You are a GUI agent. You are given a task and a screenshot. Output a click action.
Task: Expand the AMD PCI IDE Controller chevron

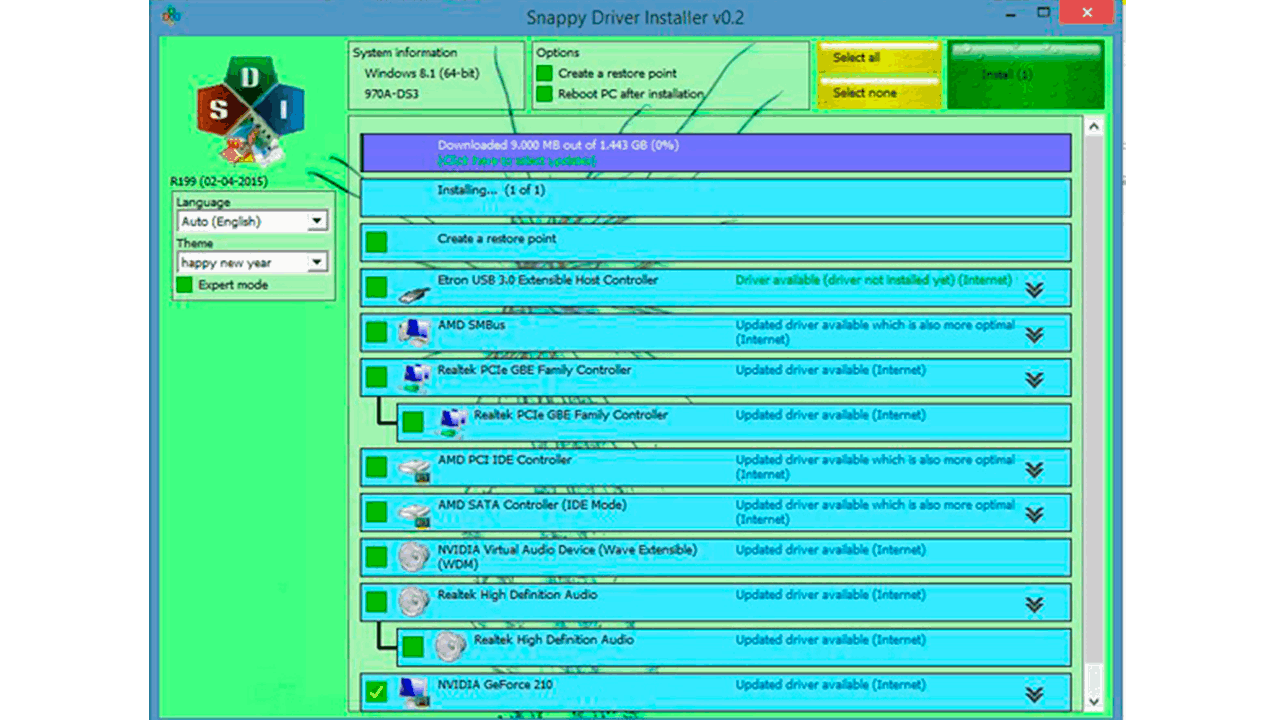click(1034, 470)
